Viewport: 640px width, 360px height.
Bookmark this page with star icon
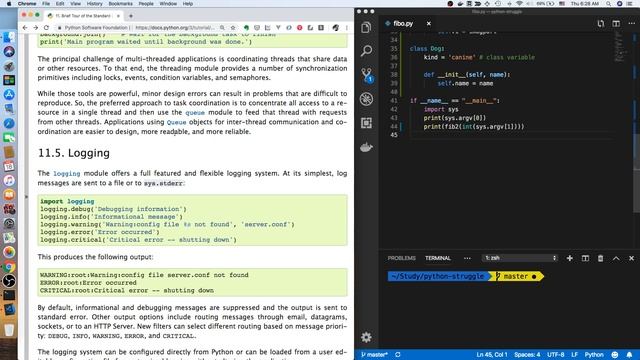click(233, 28)
